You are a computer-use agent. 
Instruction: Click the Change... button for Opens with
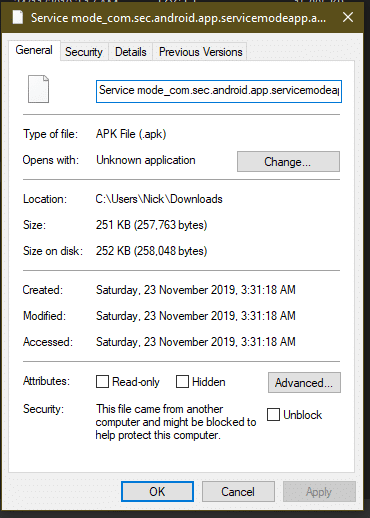click(288, 162)
